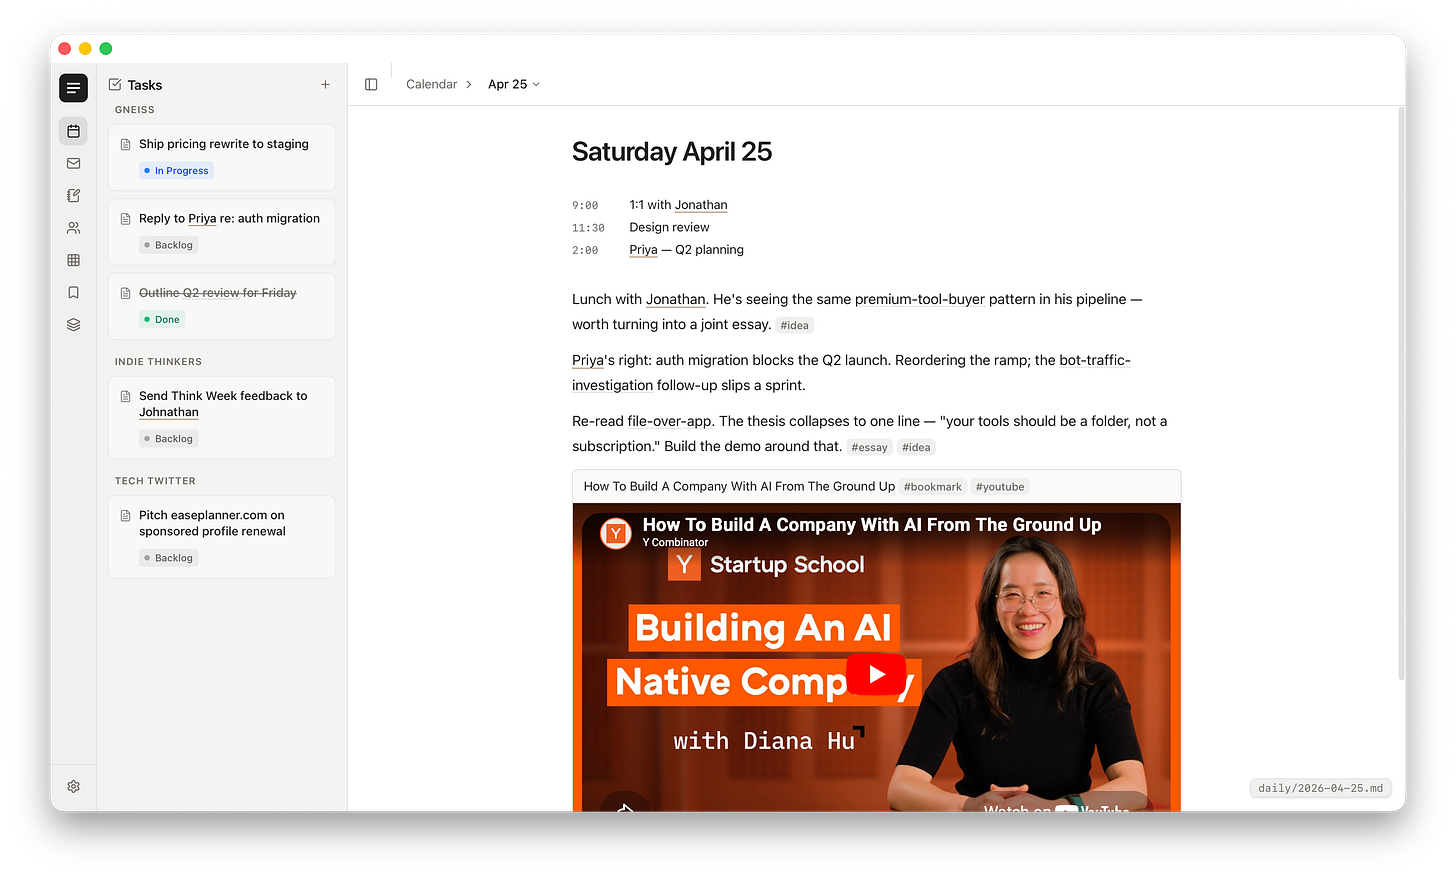This screenshot has width=1456, height=878.
Task: Open the Bookmarks icon in sidebar
Action: (73, 292)
